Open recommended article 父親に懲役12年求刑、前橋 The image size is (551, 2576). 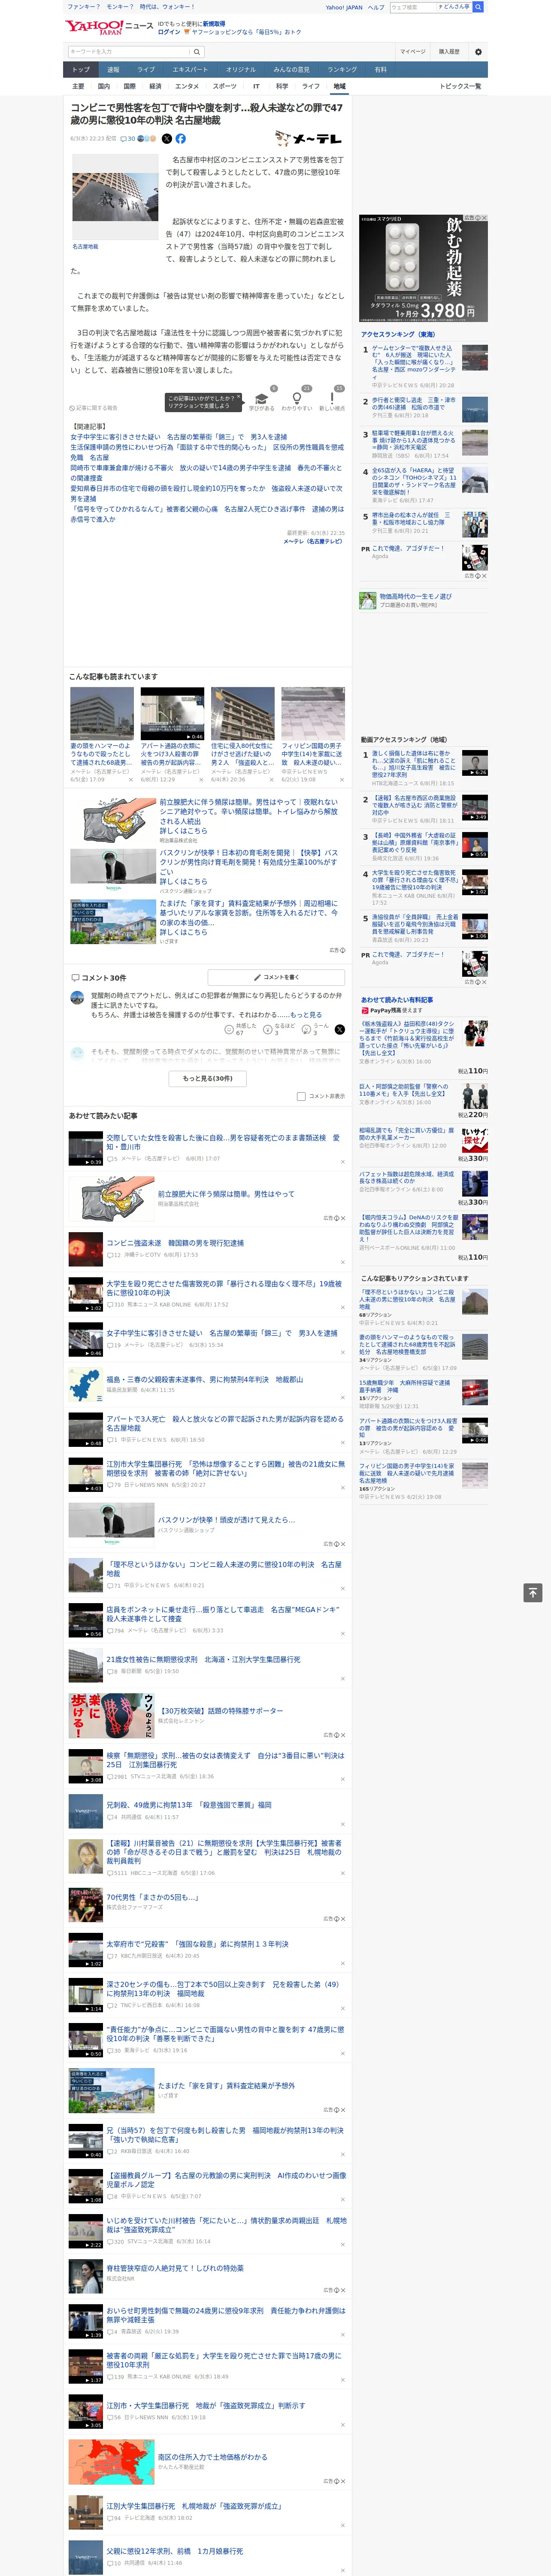coord(175,2551)
